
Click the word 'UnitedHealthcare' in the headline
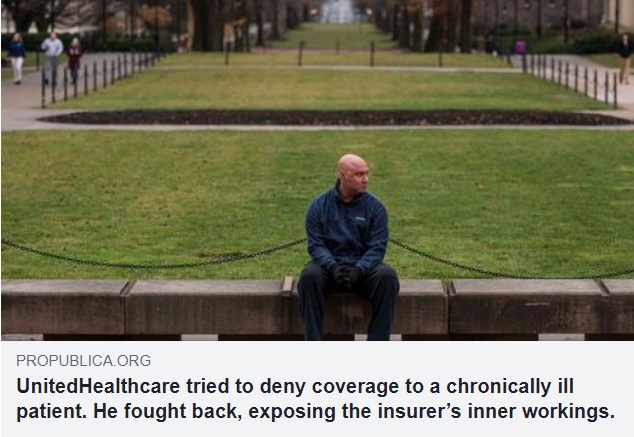98,386
